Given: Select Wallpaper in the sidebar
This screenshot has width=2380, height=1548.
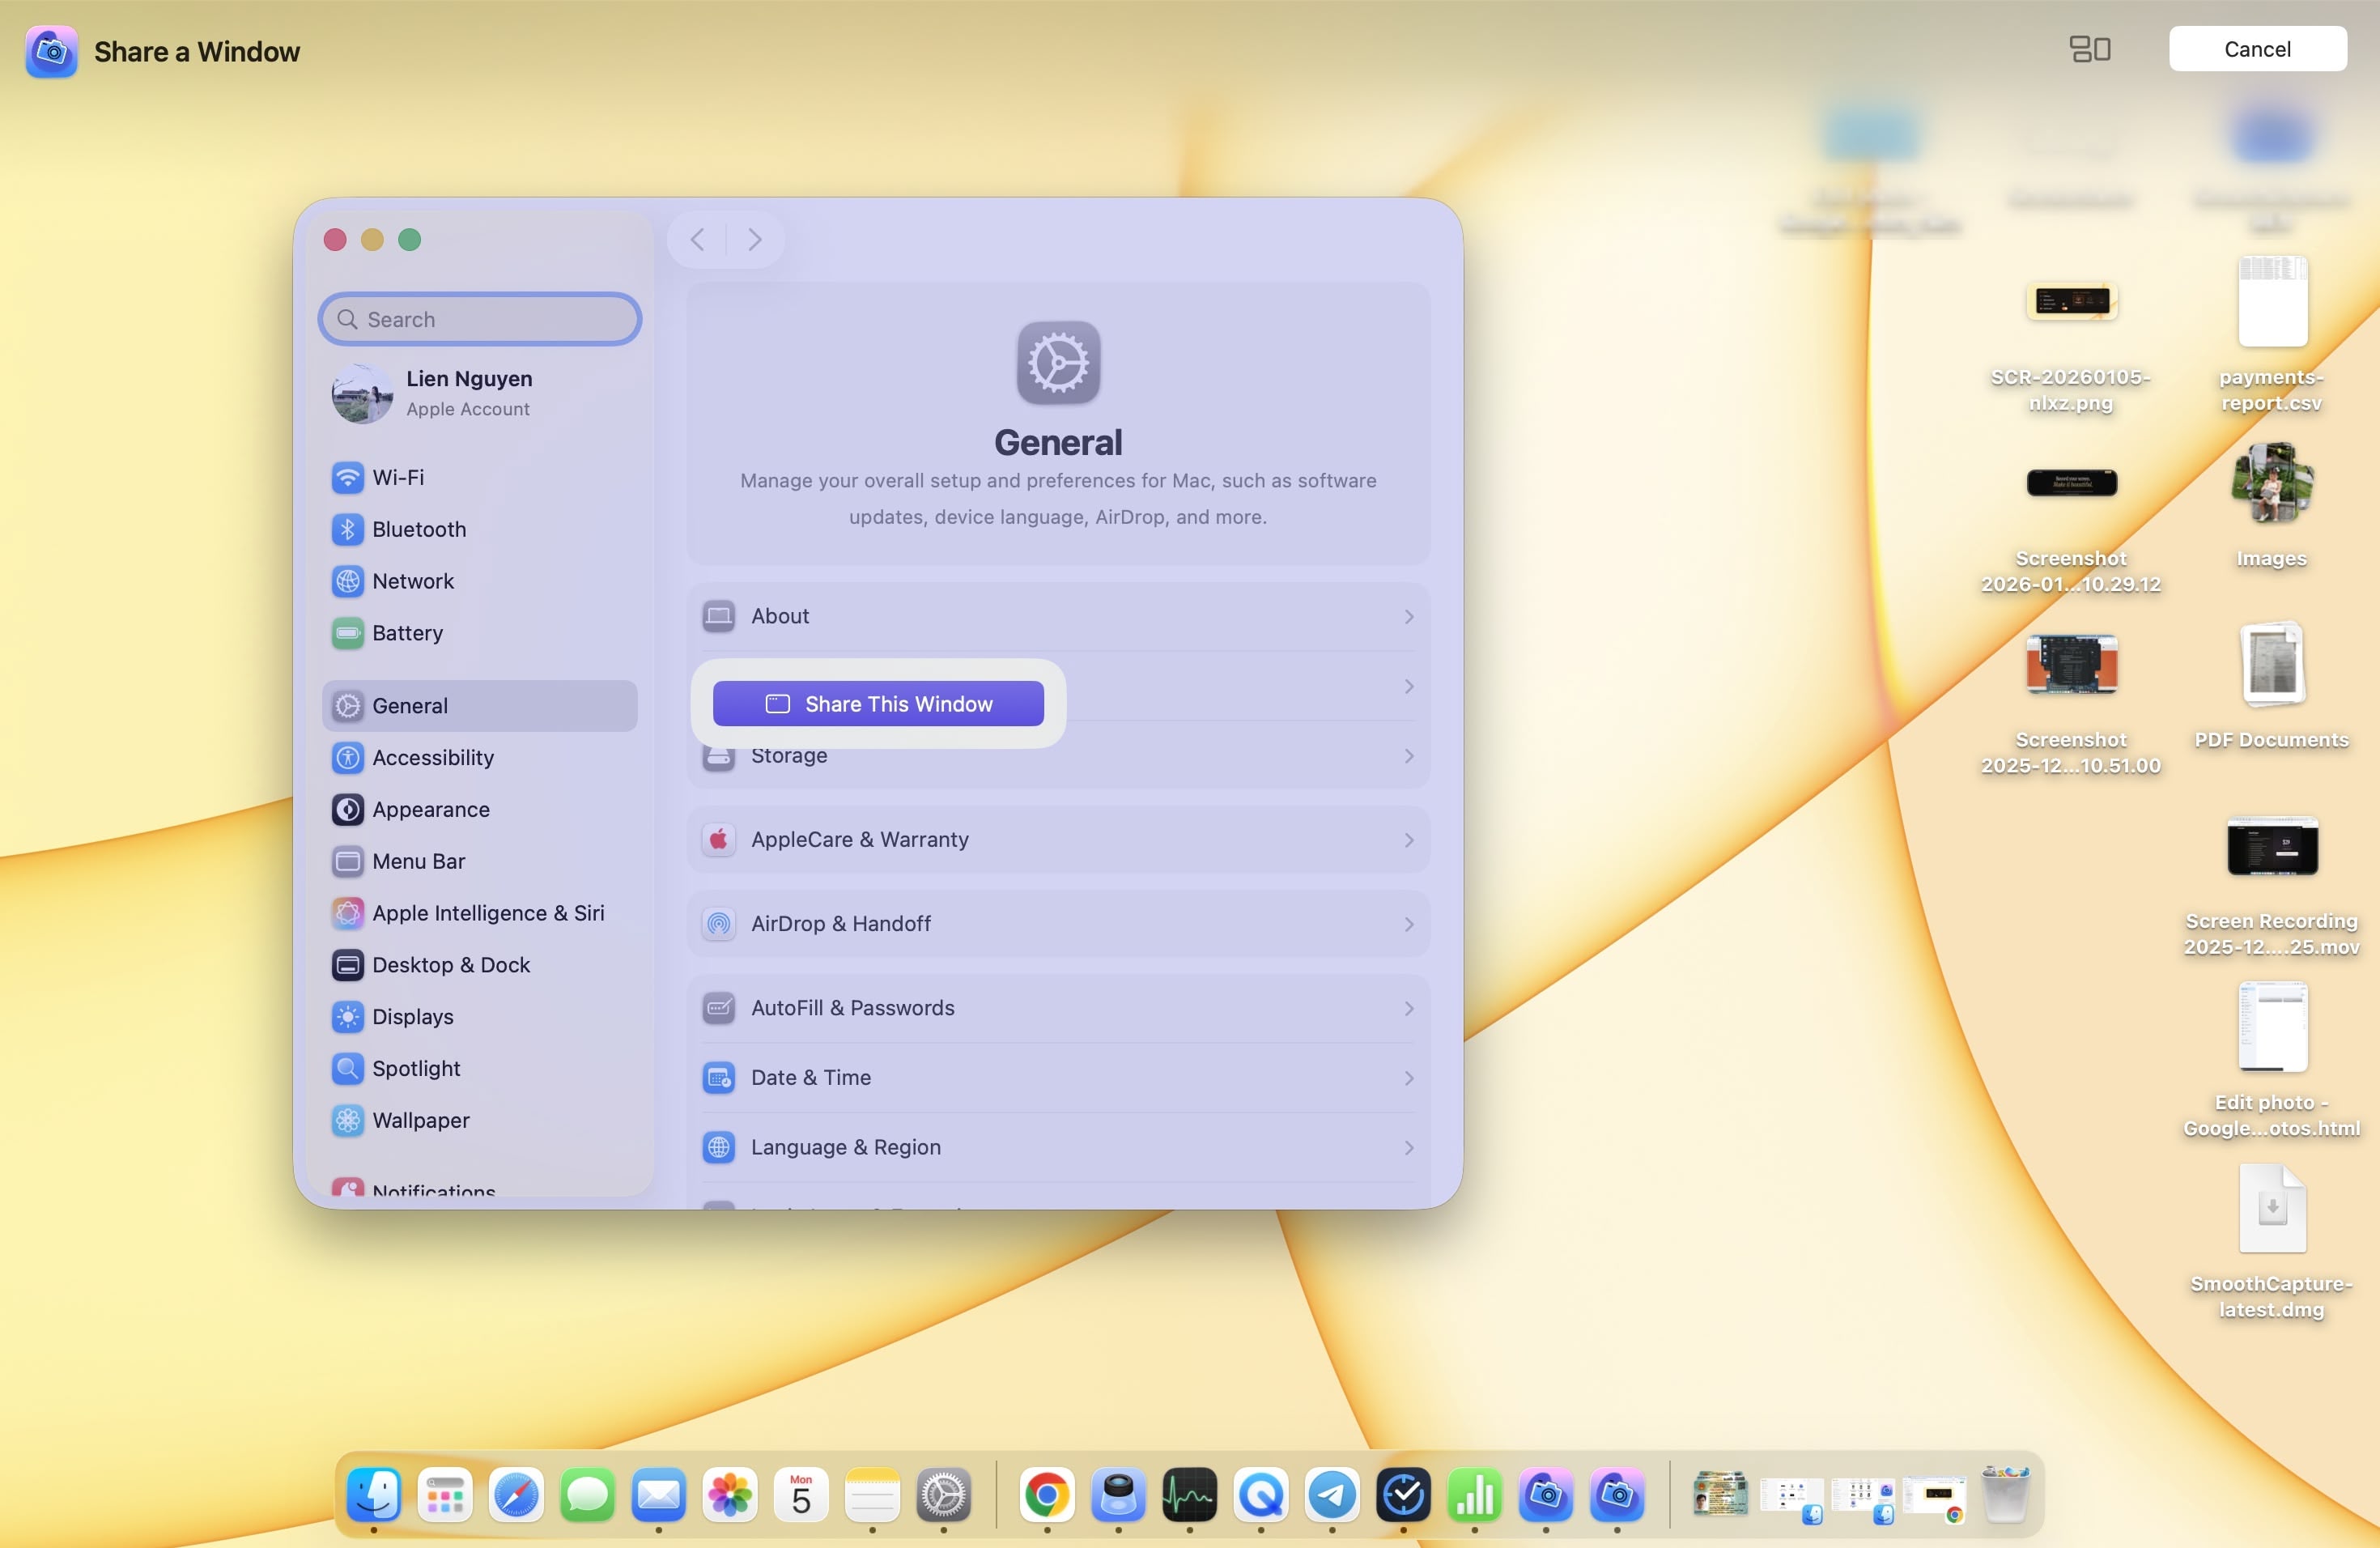Looking at the screenshot, I should click(480, 1121).
